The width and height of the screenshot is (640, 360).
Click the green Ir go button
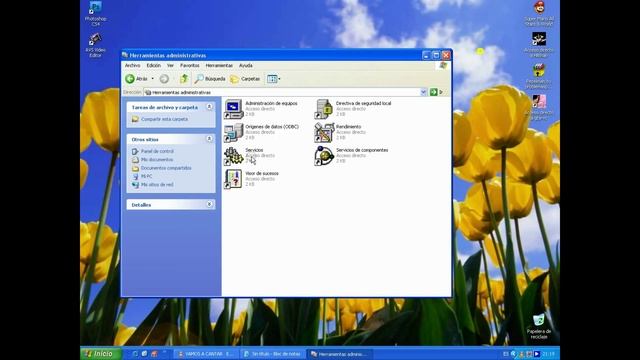coord(433,92)
